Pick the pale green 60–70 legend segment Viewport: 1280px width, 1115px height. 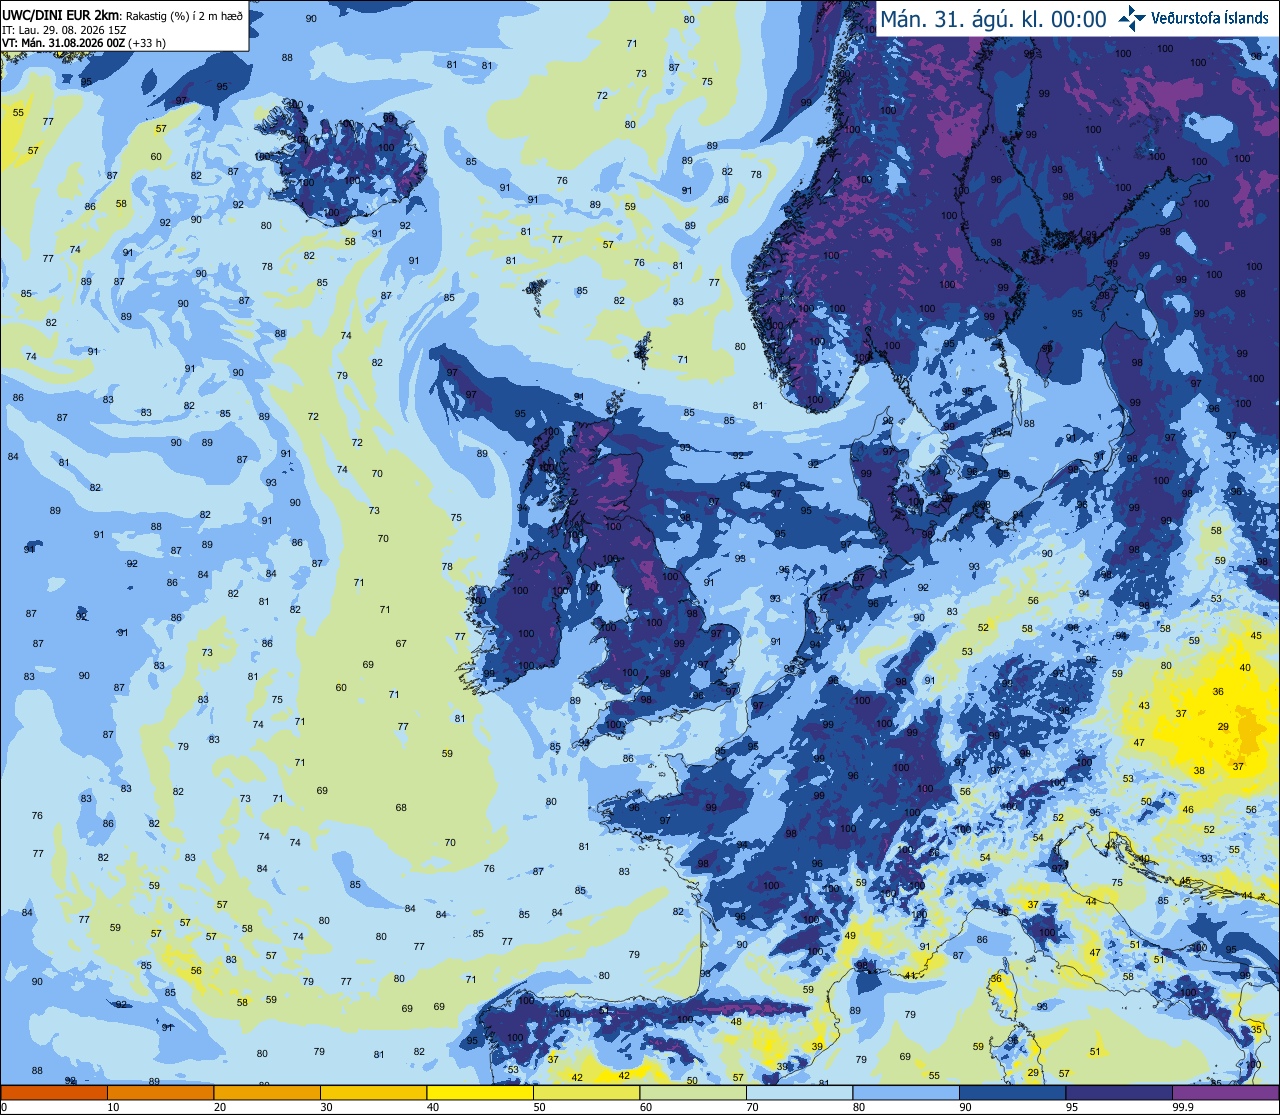(693, 1092)
